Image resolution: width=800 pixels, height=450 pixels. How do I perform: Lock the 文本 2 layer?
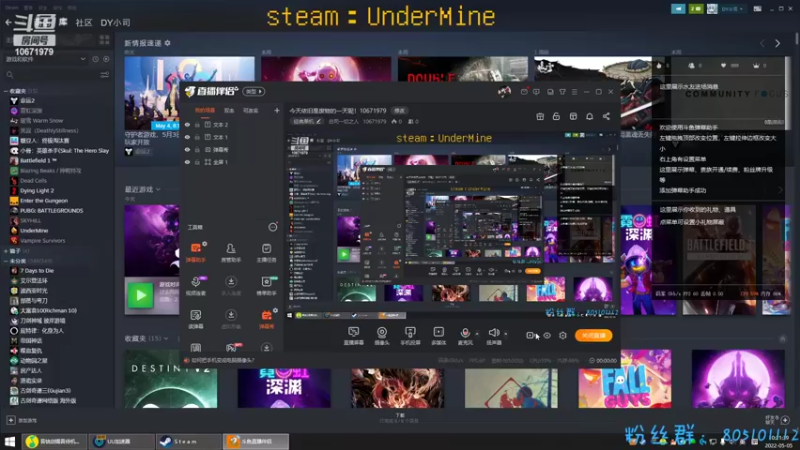(197, 124)
